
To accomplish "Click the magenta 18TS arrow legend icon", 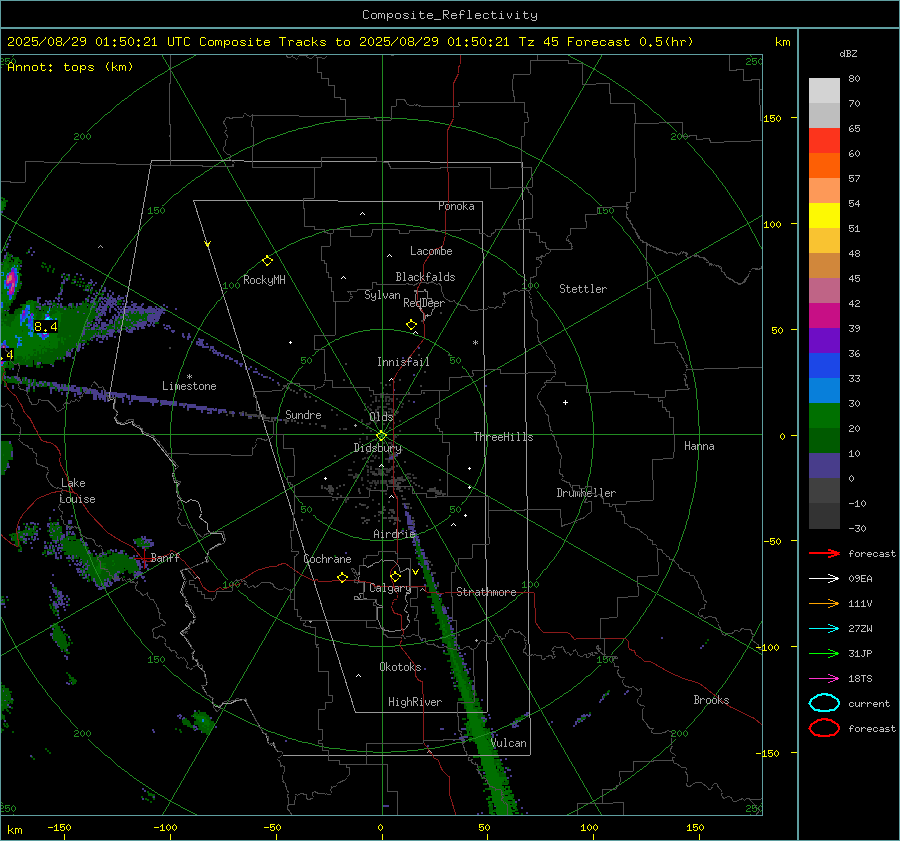I will click(824, 679).
